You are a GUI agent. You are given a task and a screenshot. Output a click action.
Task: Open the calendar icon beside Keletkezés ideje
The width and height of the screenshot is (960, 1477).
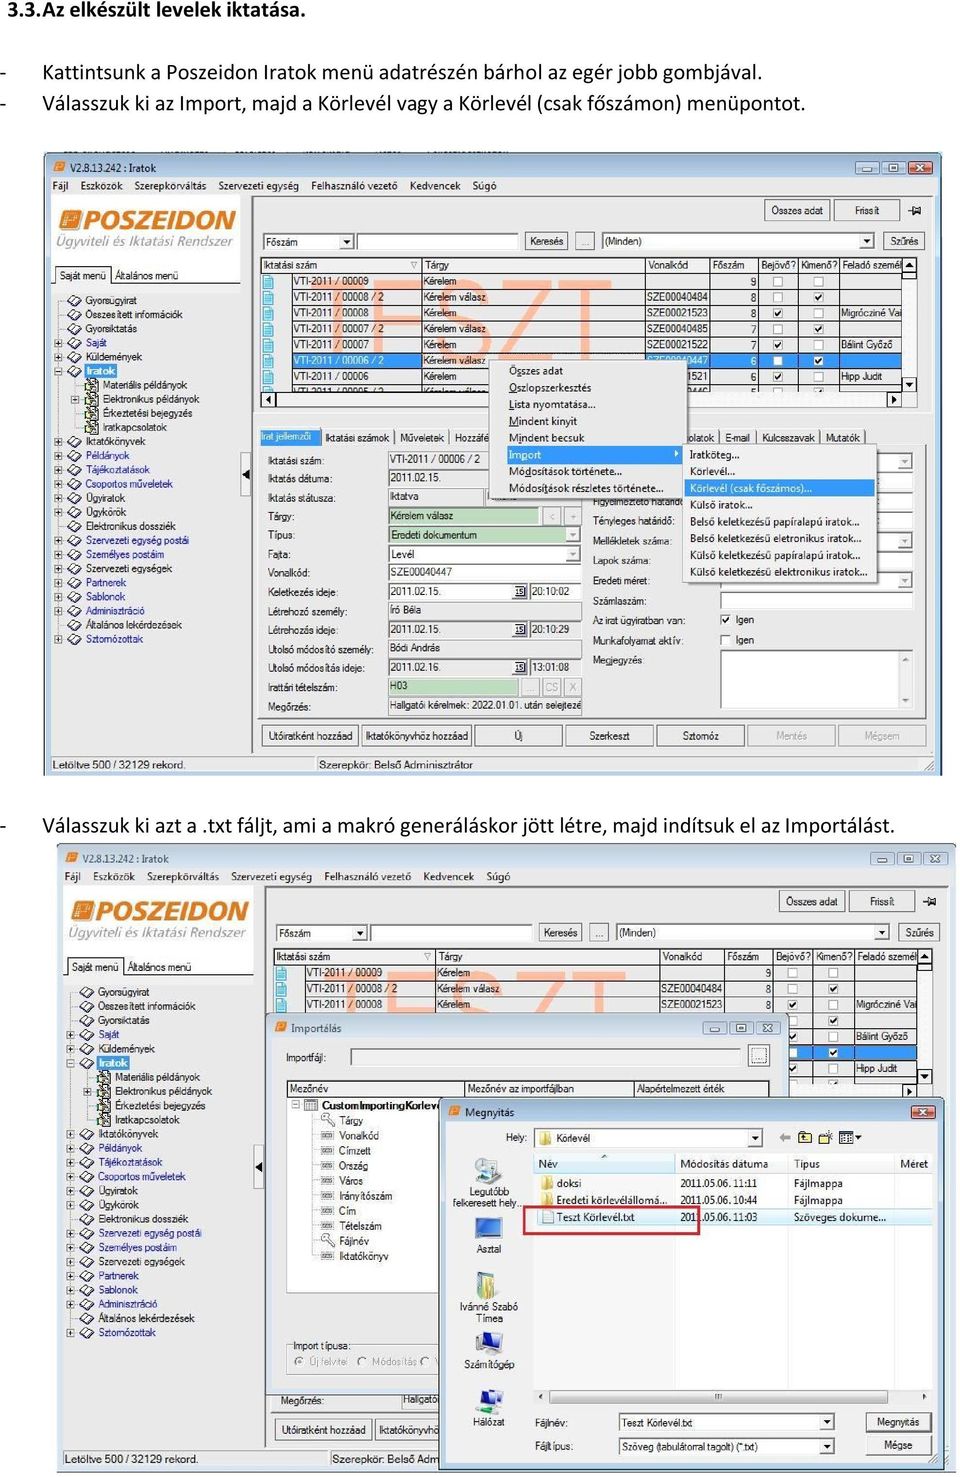click(520, 592)
